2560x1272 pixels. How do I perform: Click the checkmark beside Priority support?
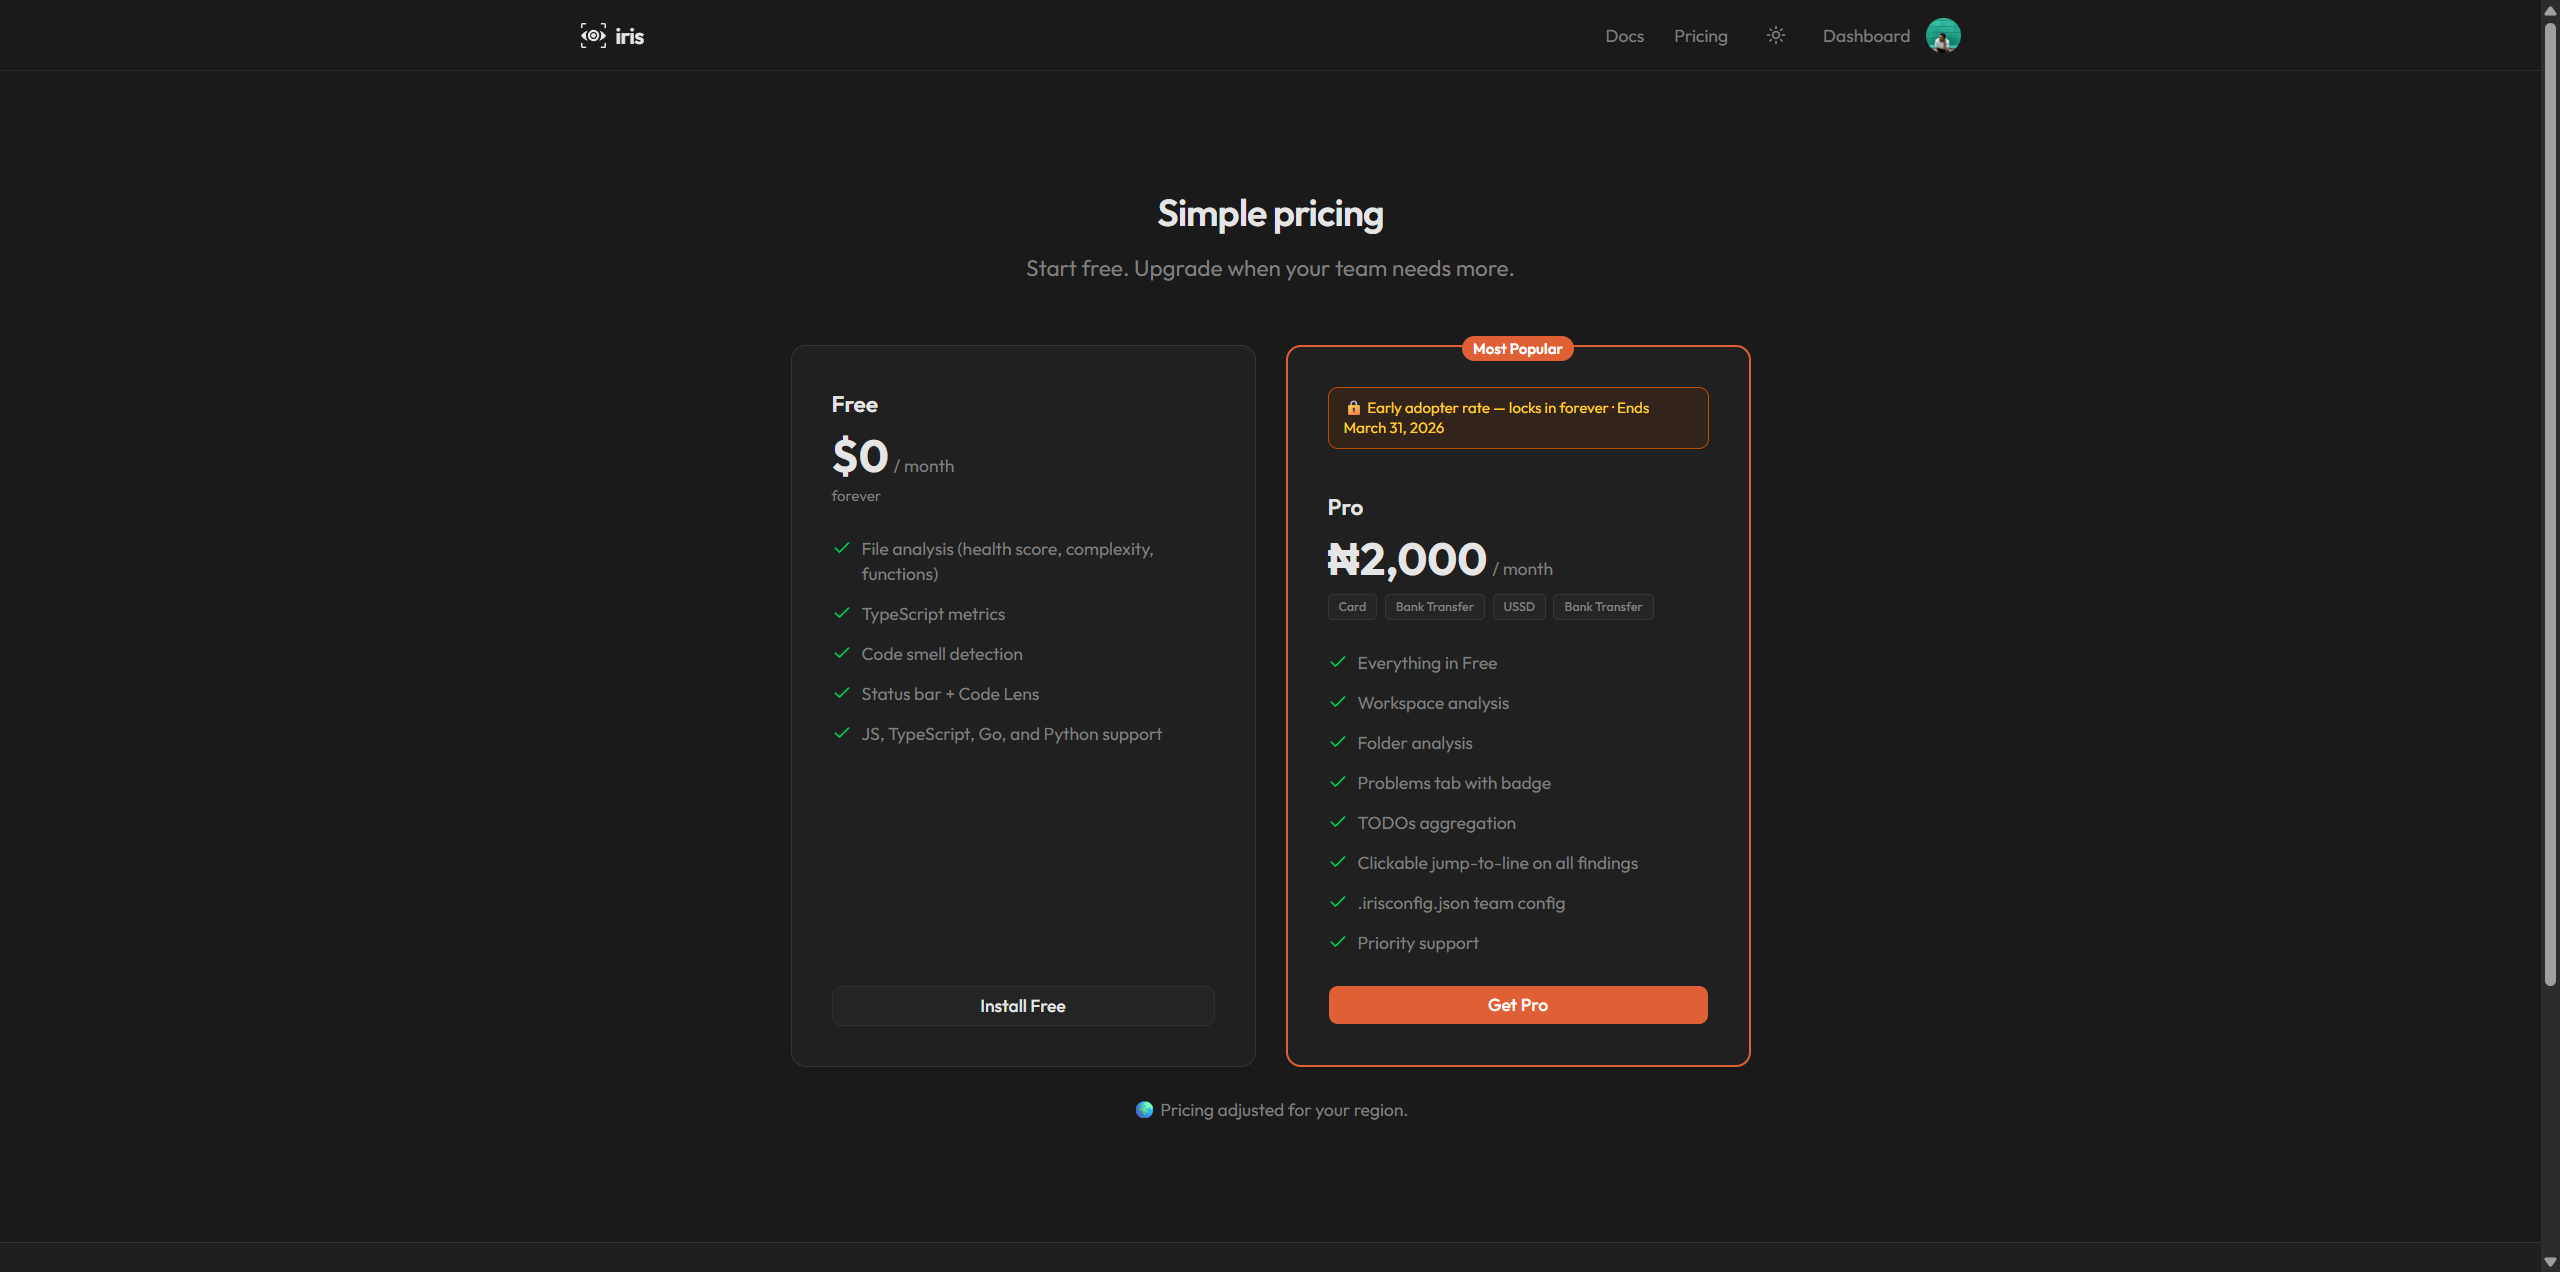[1337, 942]
